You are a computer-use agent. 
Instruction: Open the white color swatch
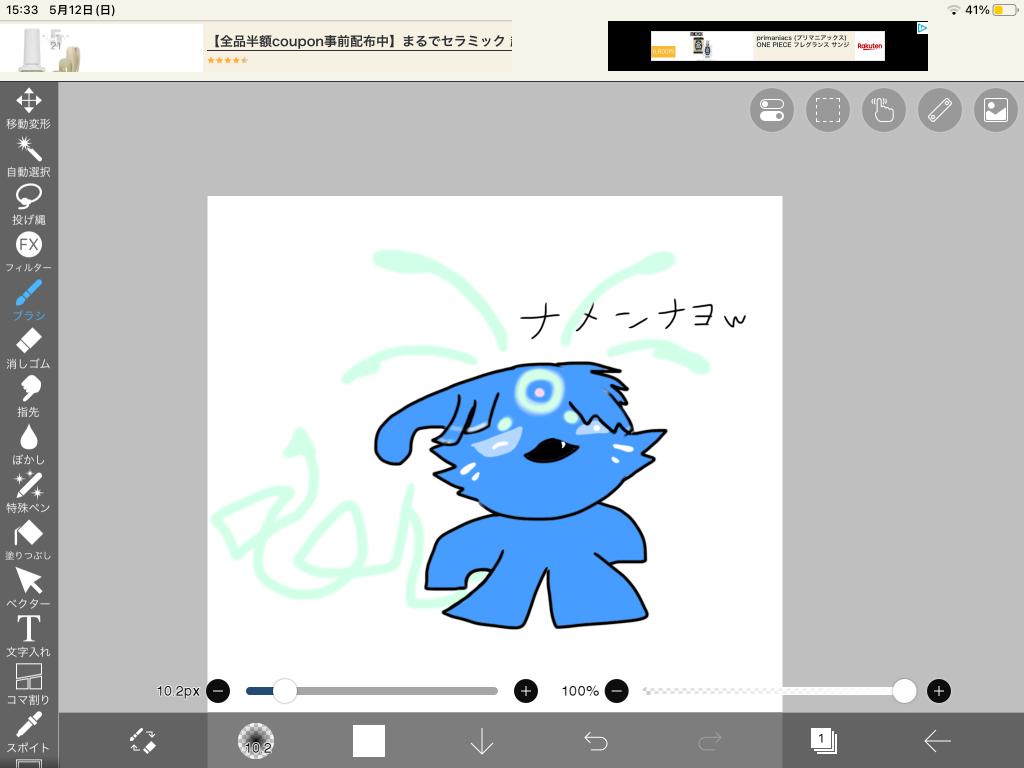pyautogui.click(x=369, y=741)
